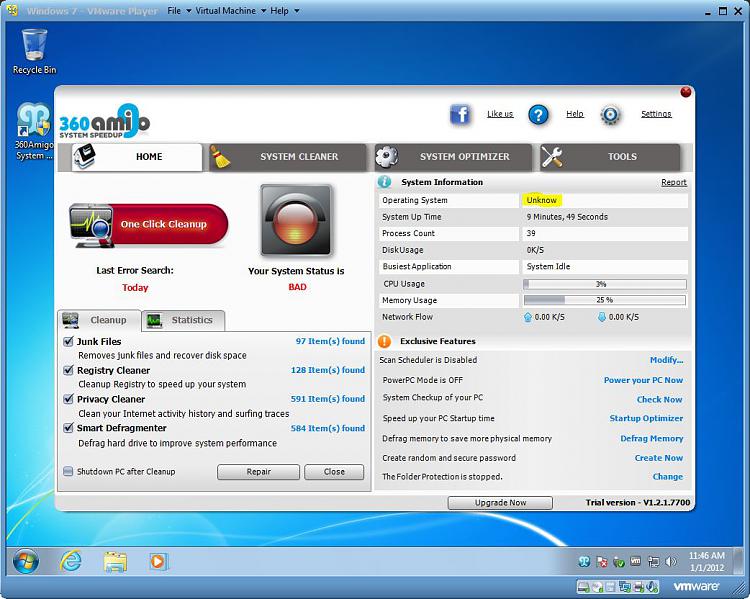Click Power your PC Now link
This screenshot has width=750, height=599.
[643, 380]
